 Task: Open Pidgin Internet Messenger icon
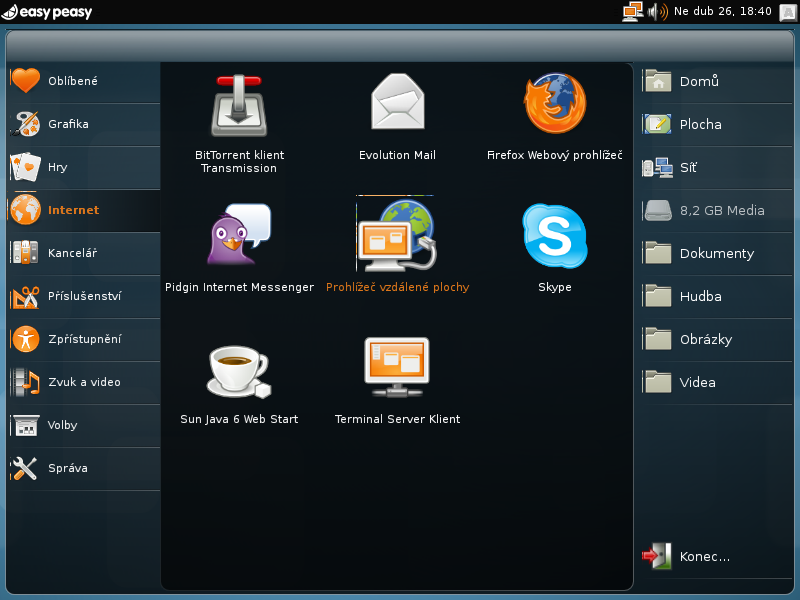[239, 234]
